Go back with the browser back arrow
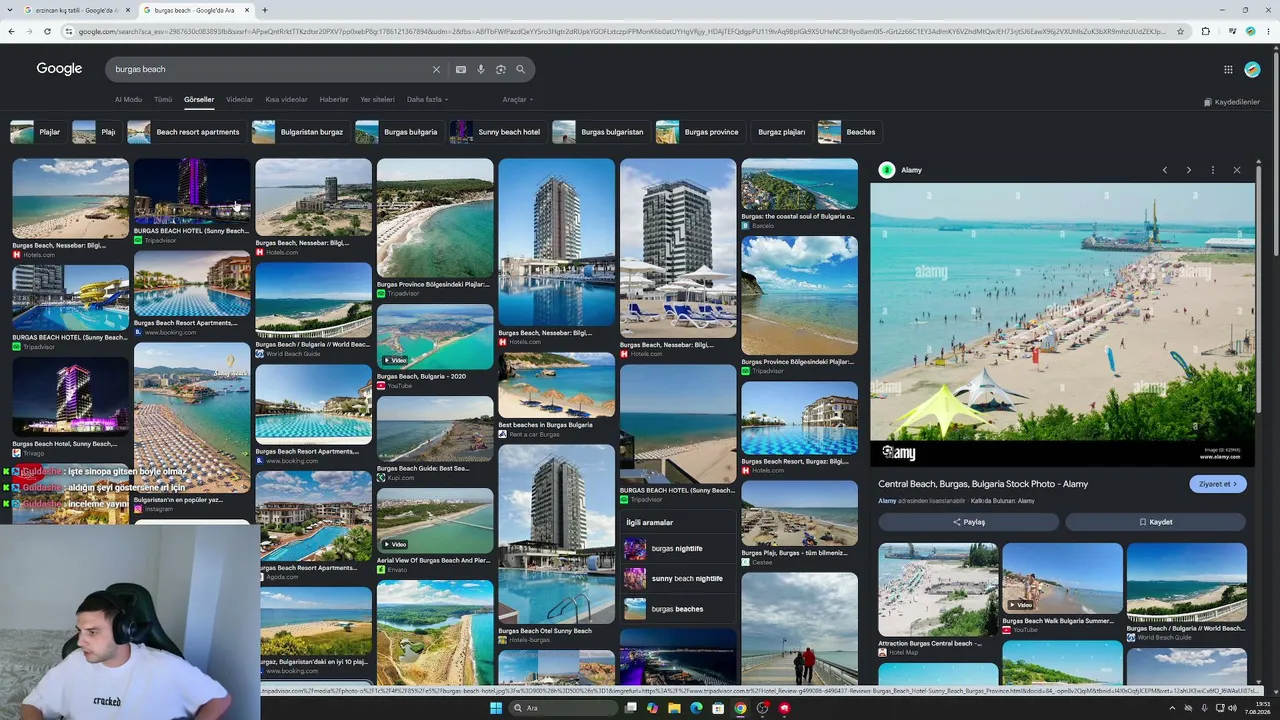The width and height of the screenshot is (1280, 720). (x=11, y=31)
